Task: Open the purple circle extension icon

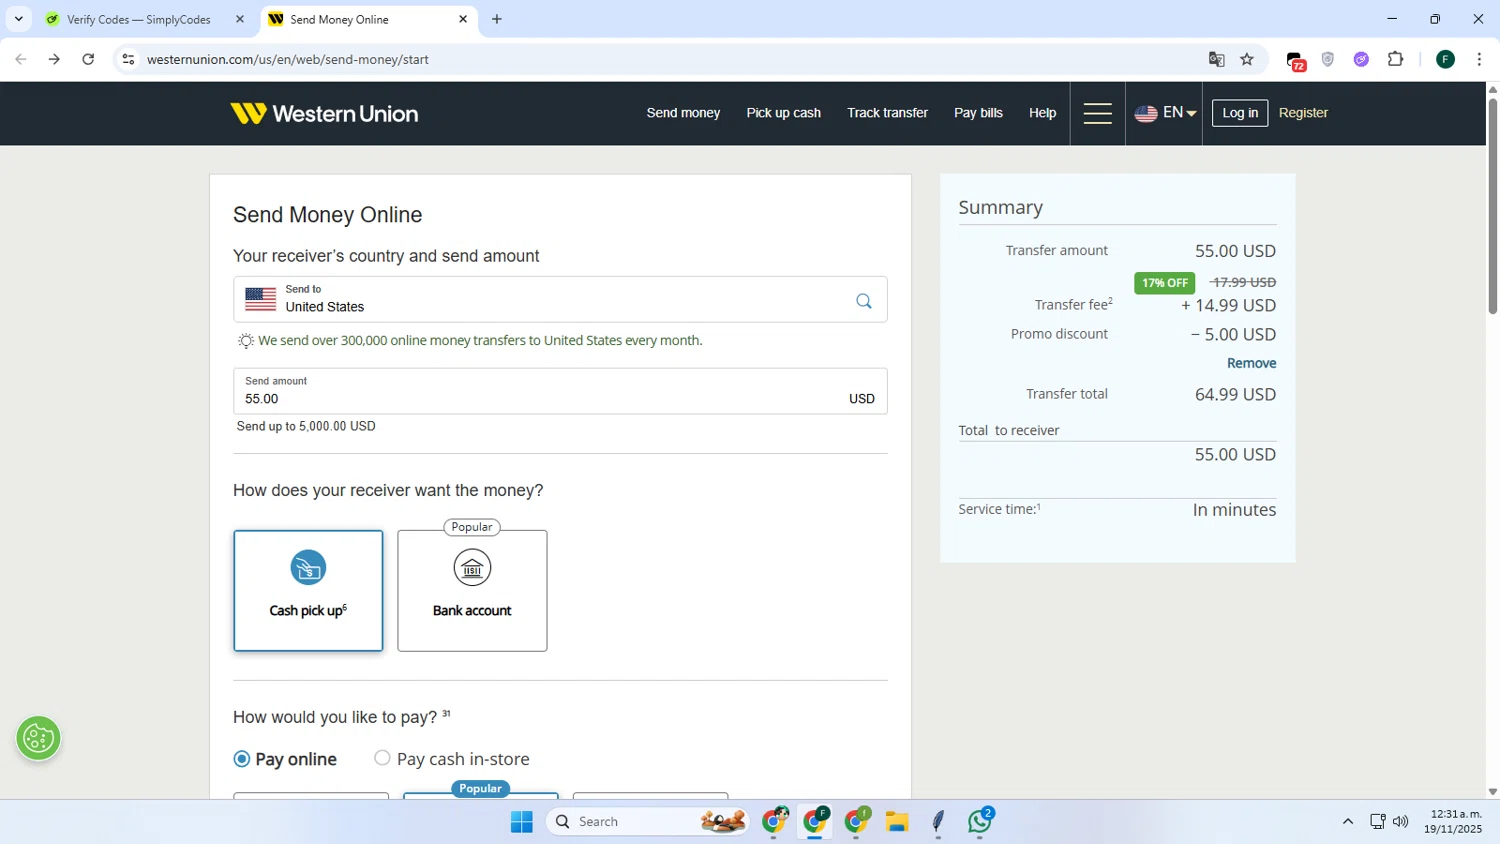Action: tap(1361, 59)
